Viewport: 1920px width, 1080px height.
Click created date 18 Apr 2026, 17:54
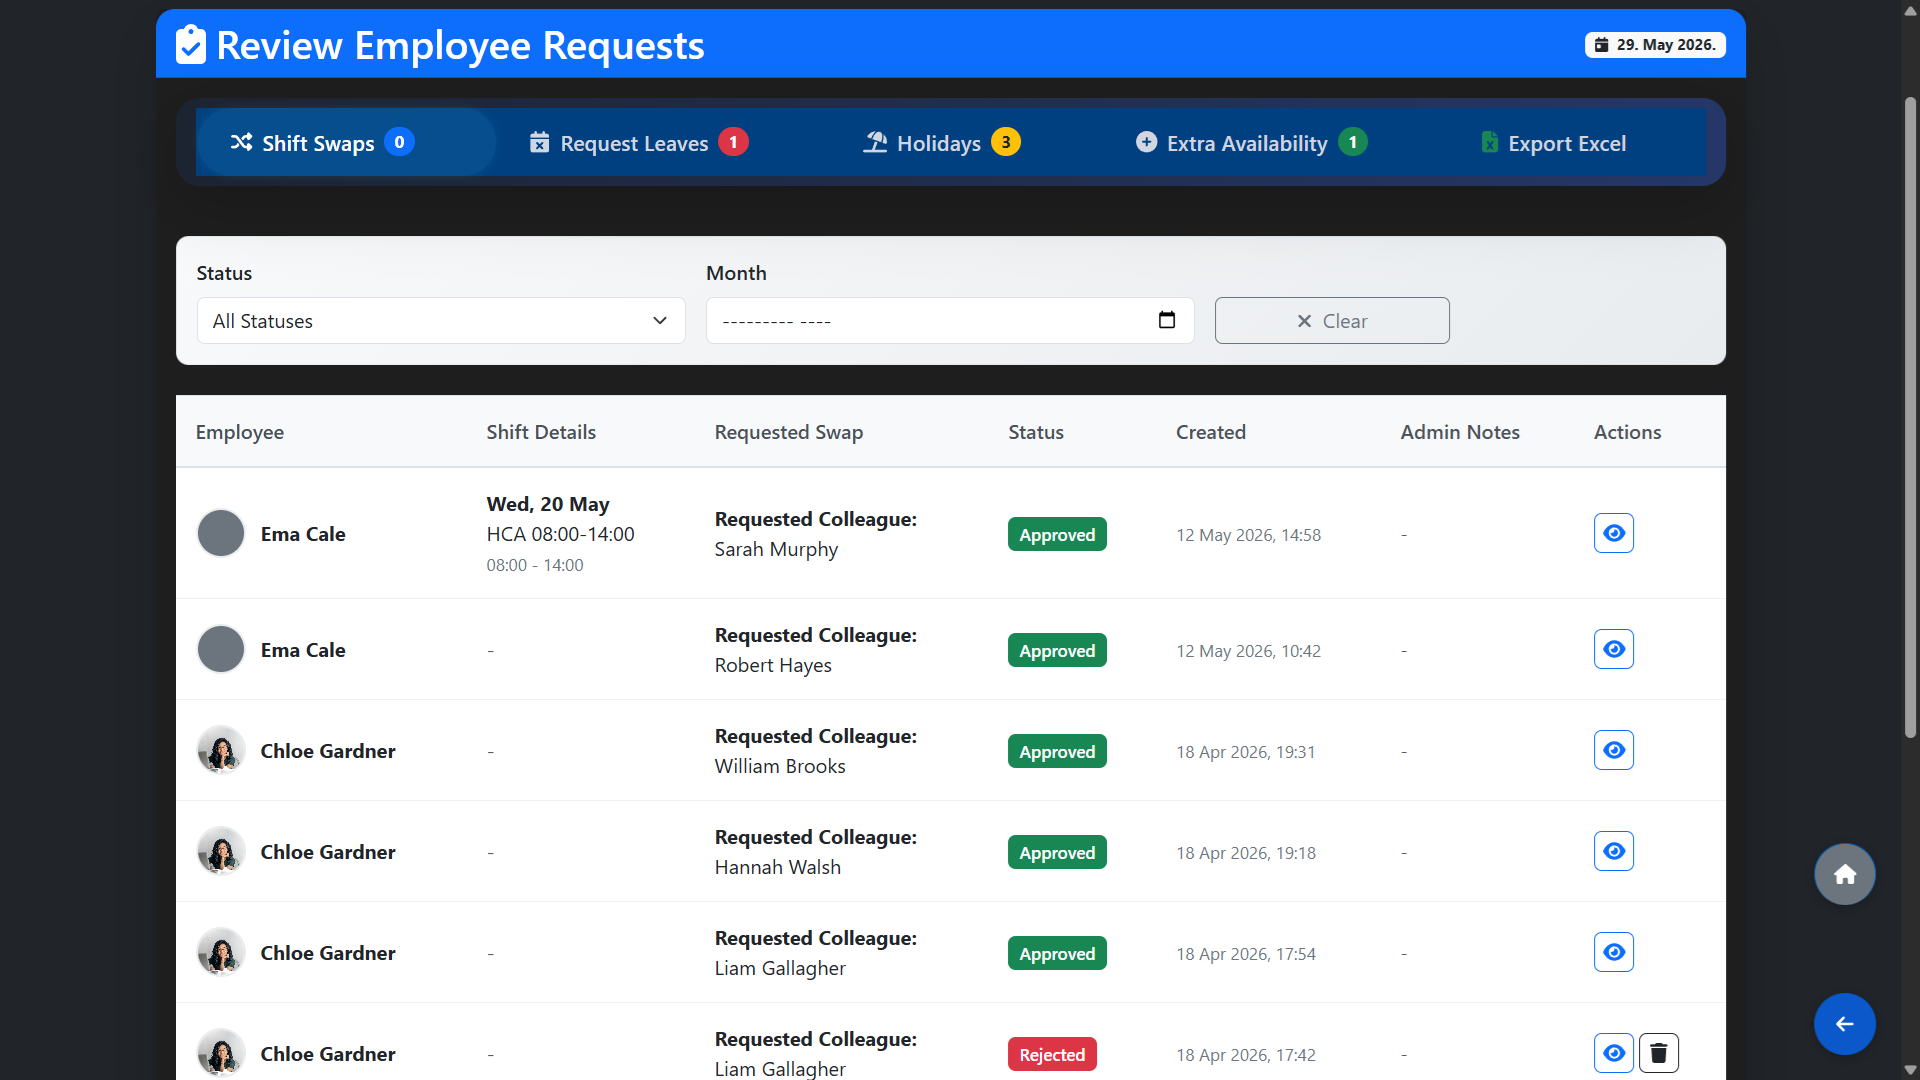click(x=1246, y=954)
